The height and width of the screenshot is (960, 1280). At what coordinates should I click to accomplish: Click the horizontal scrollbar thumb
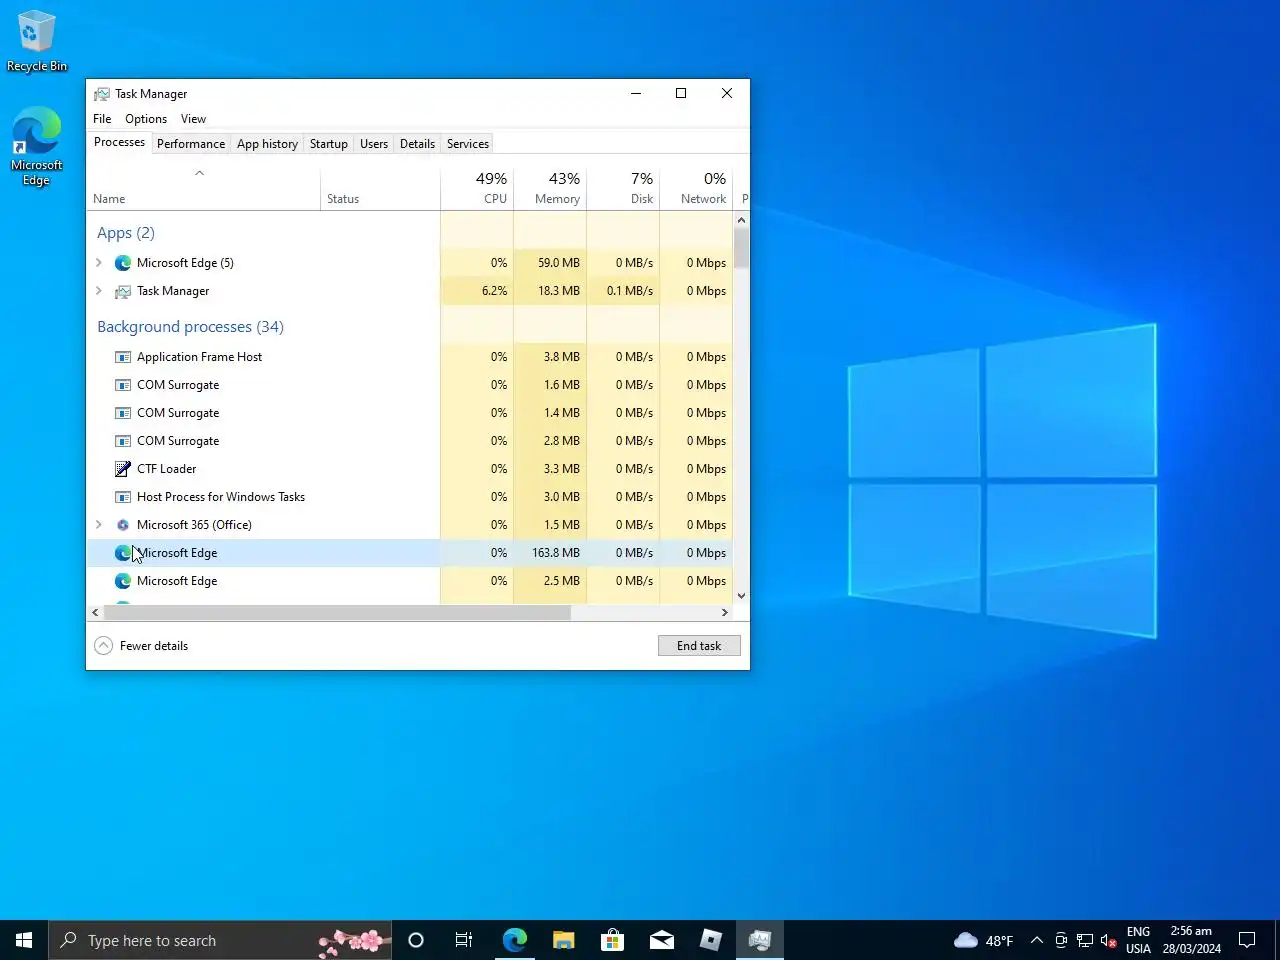pyautogui.click(x=337, y=612)
